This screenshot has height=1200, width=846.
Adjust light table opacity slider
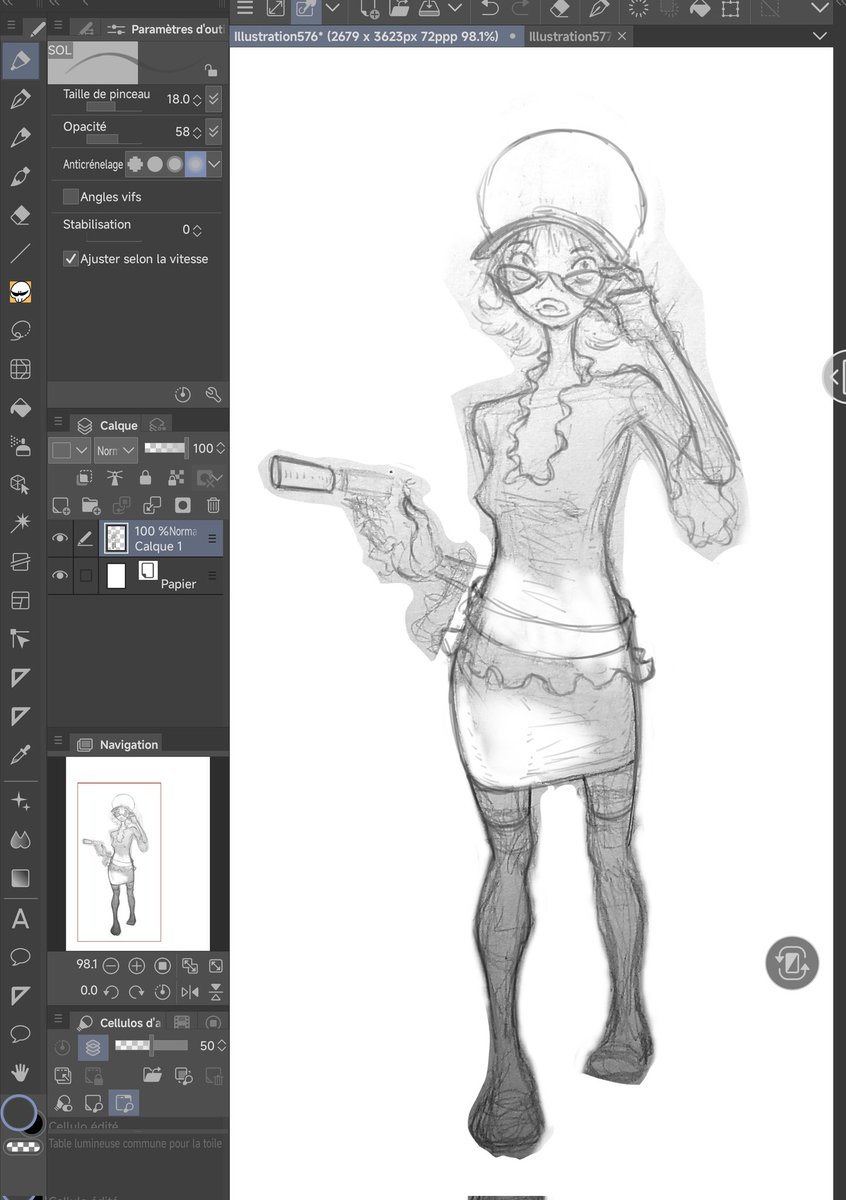[151, 1045]
